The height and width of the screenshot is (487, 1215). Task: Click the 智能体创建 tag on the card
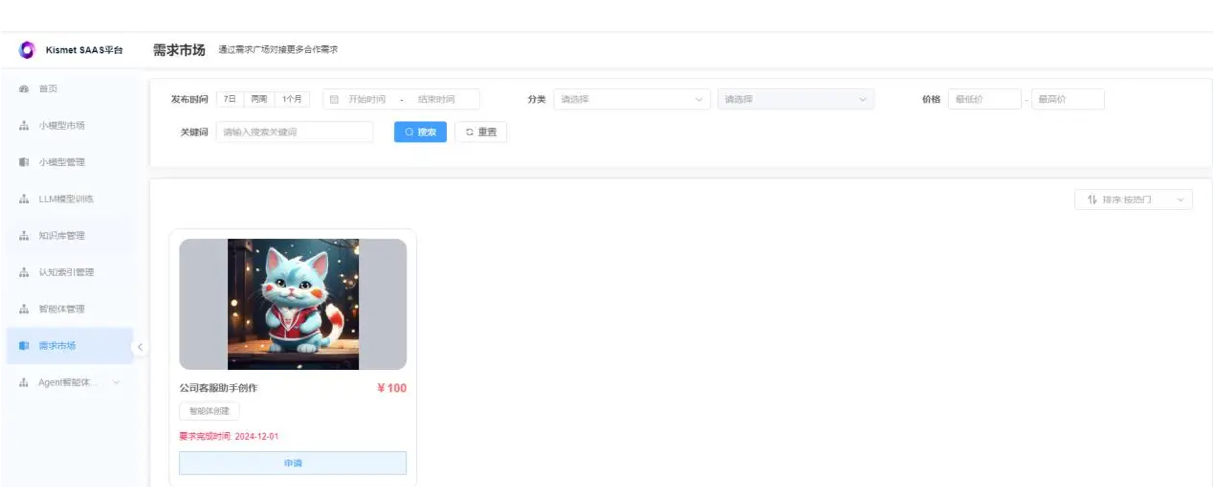click(209, 411)
